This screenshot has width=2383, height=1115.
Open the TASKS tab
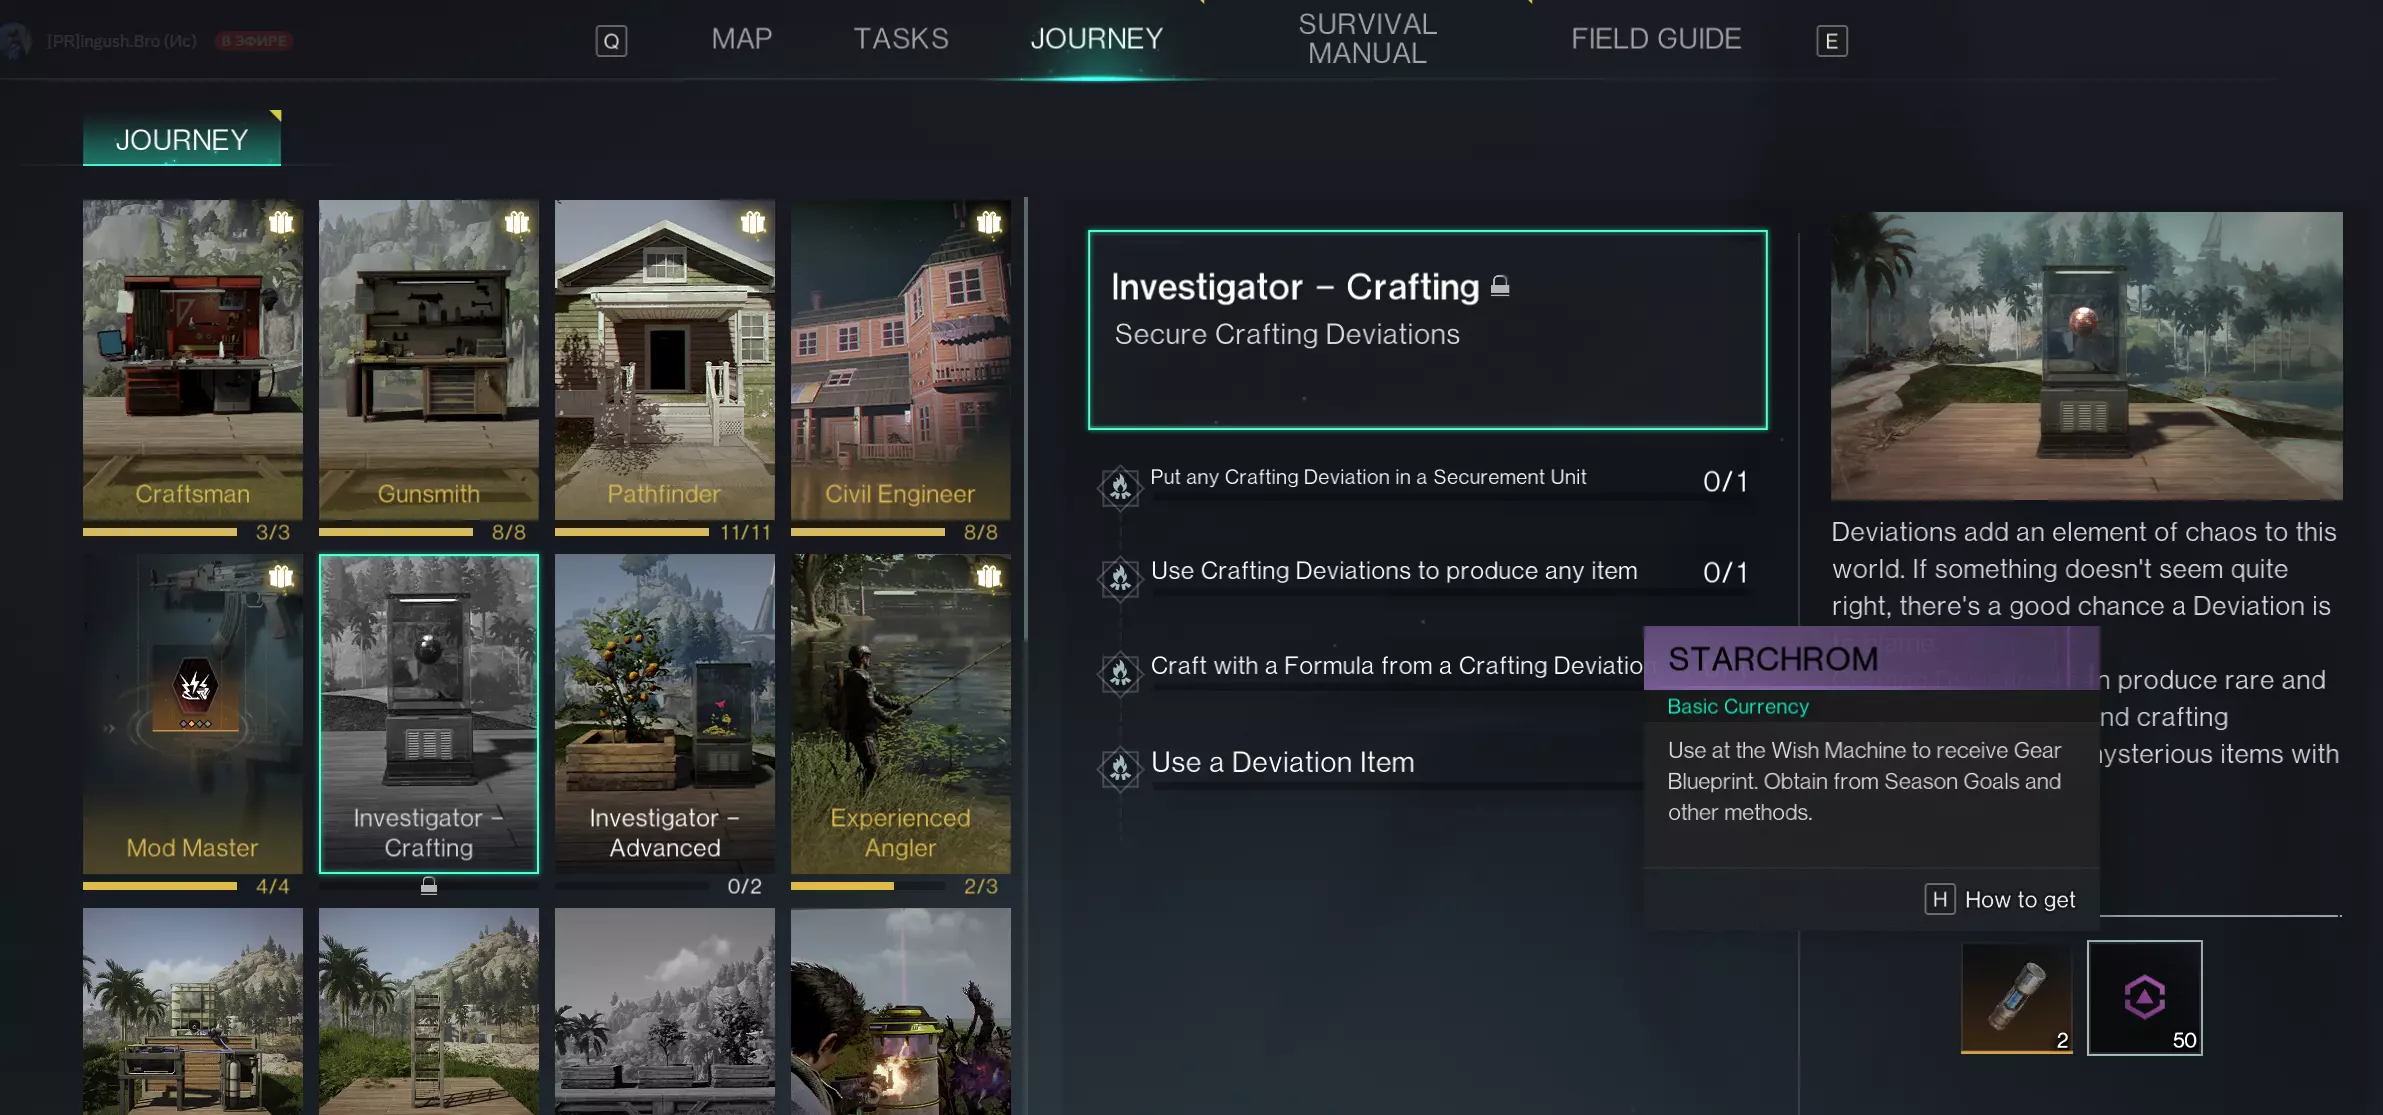900,39
